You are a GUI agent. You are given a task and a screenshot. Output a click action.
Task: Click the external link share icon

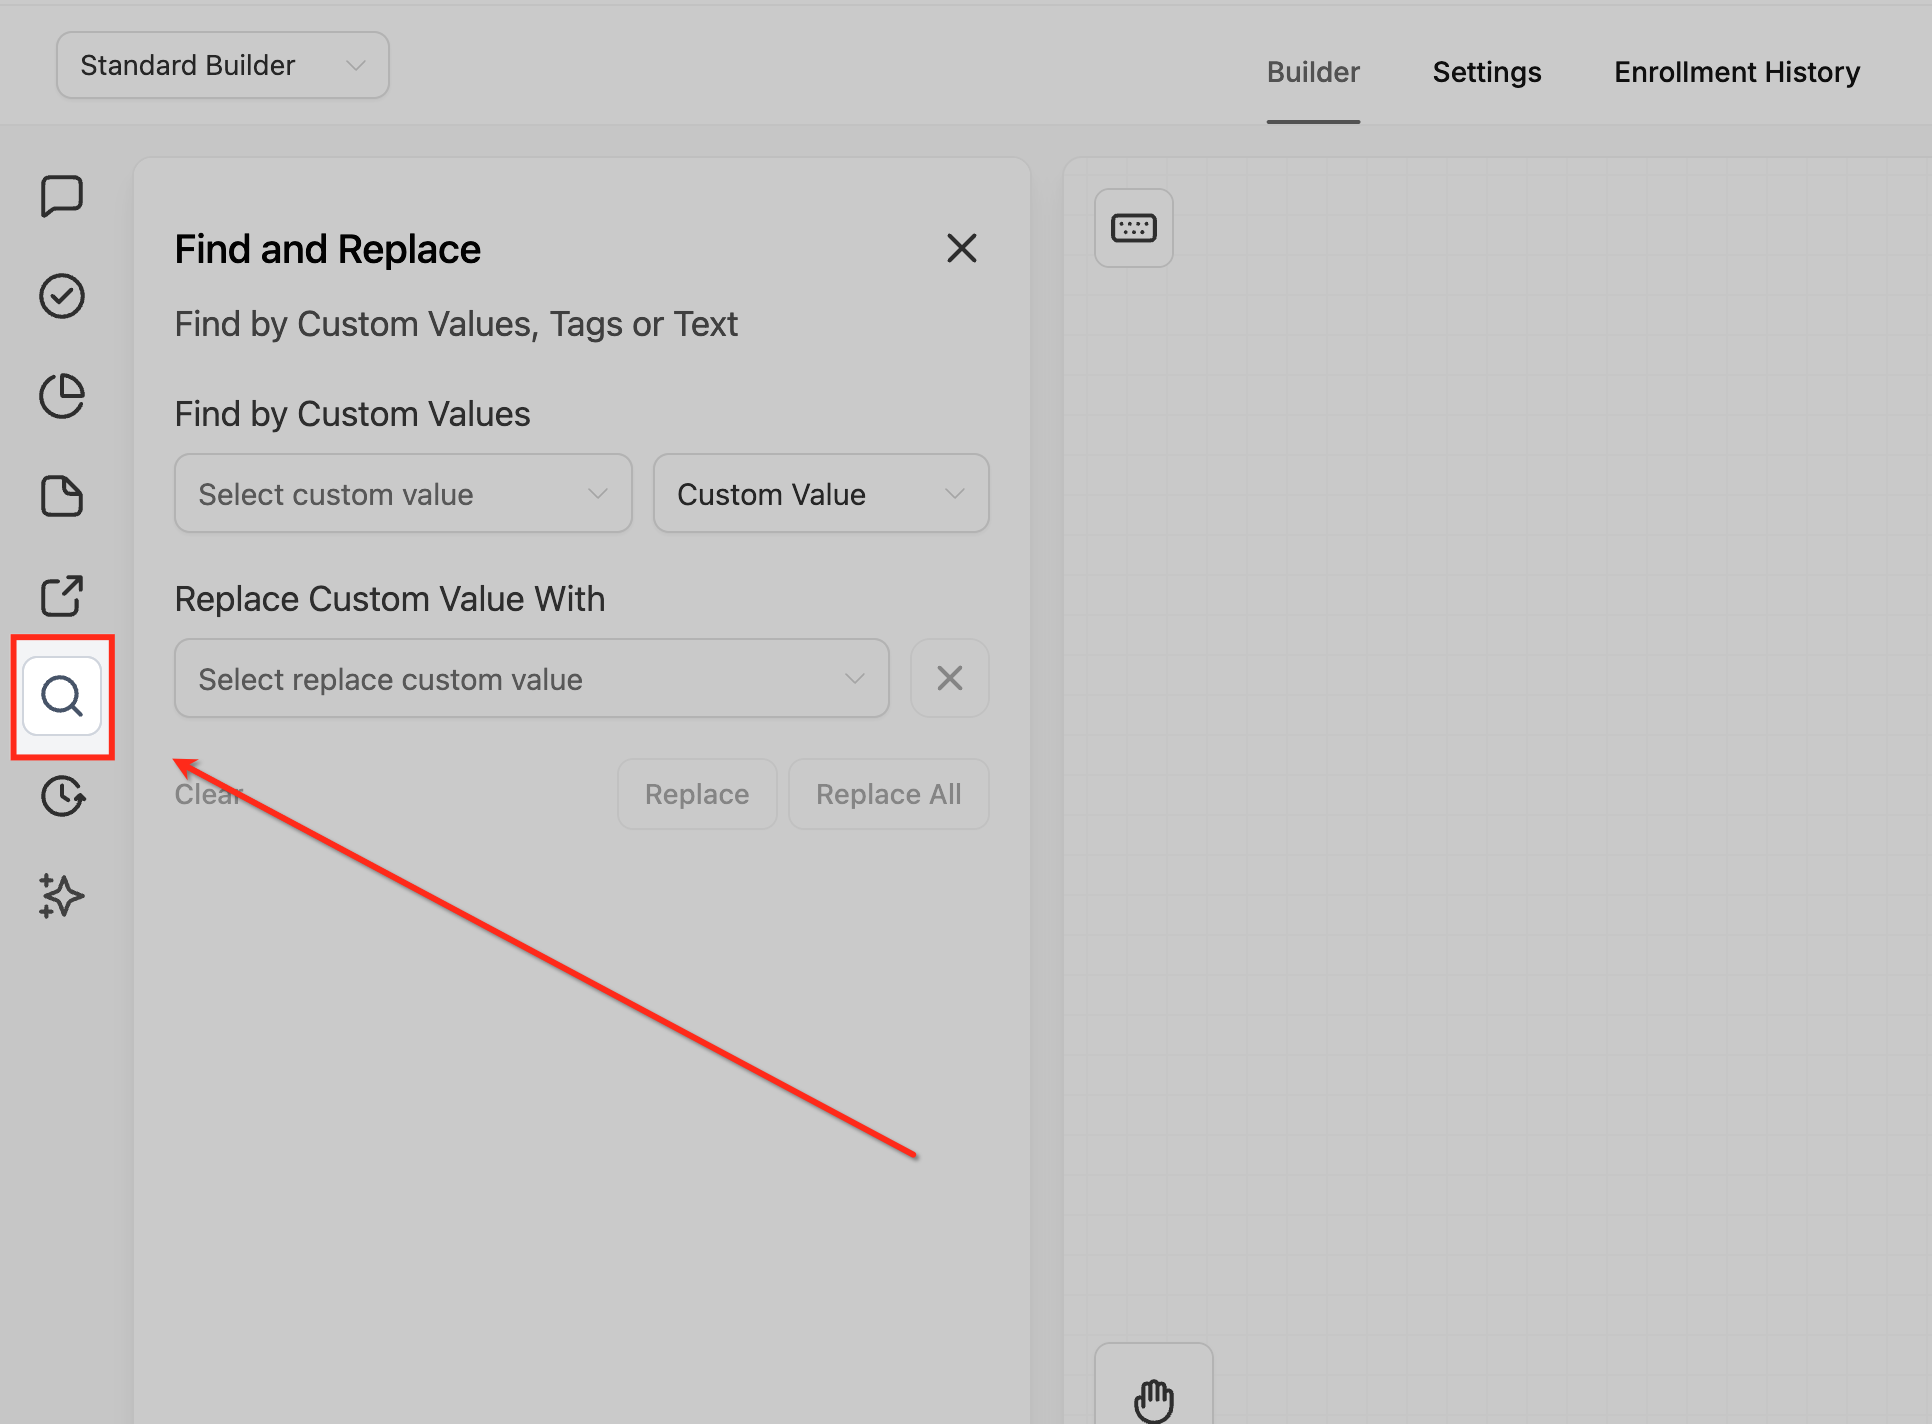tap(62, 596)
